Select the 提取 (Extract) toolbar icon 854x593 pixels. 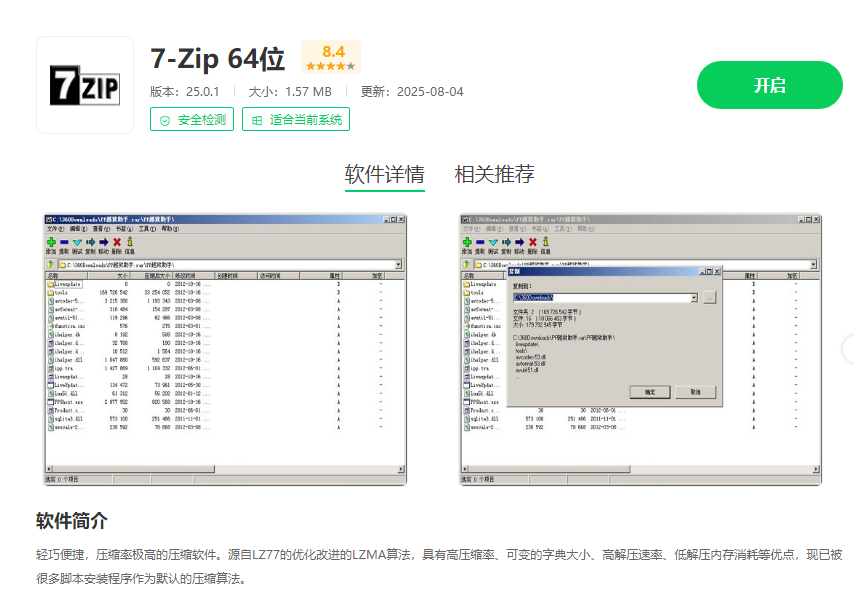tap(62, 242)
